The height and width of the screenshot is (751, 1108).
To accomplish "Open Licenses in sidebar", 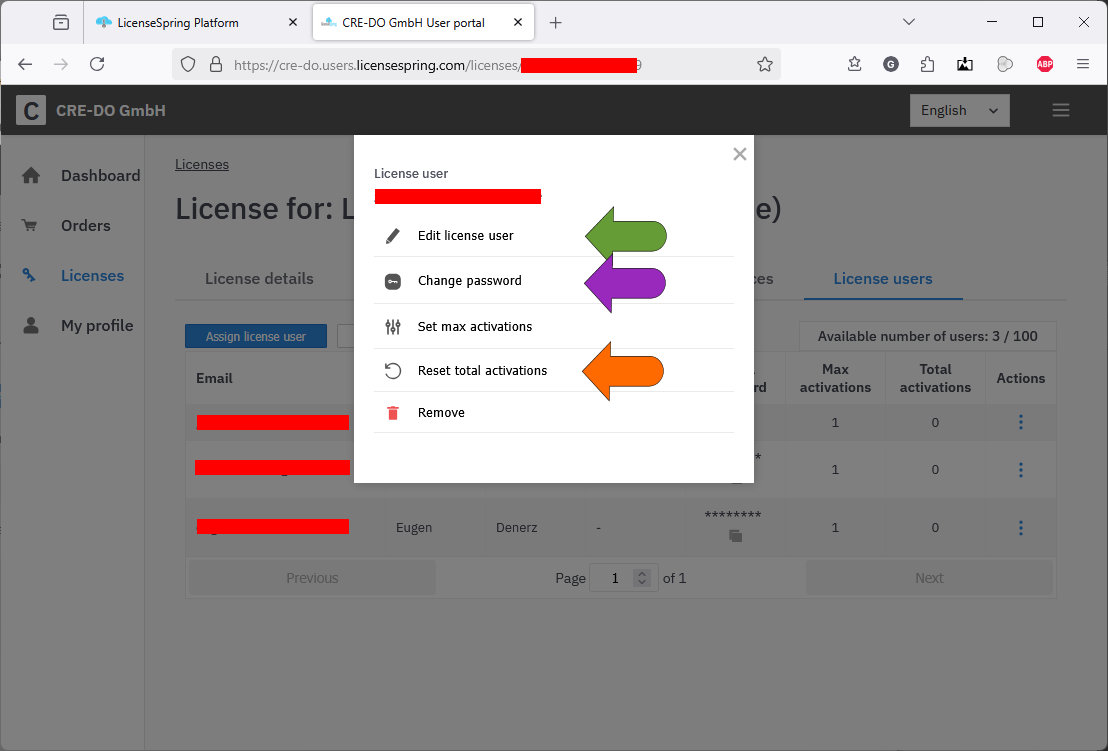I will coord(93,276).
